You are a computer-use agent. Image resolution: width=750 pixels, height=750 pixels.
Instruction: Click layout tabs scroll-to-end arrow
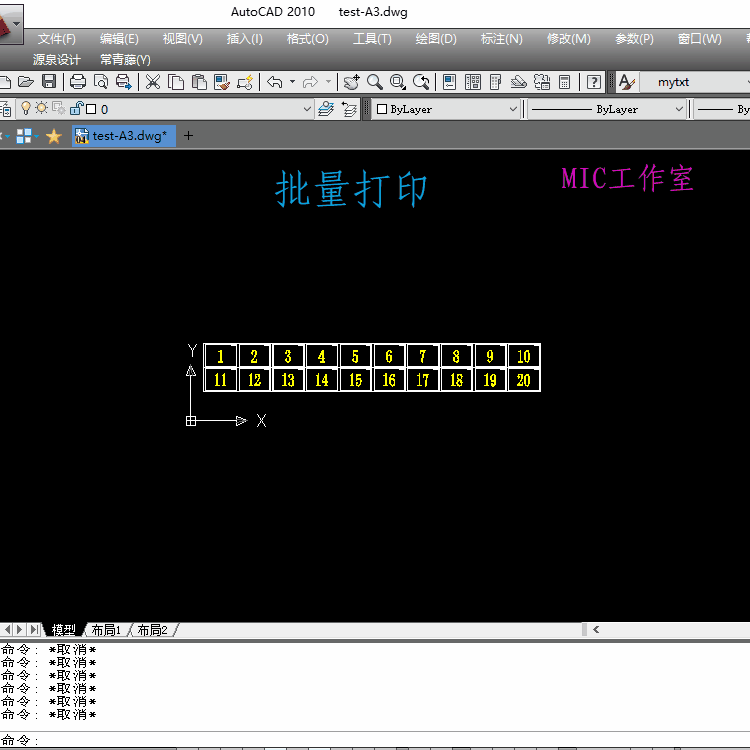tap(34, 629)
